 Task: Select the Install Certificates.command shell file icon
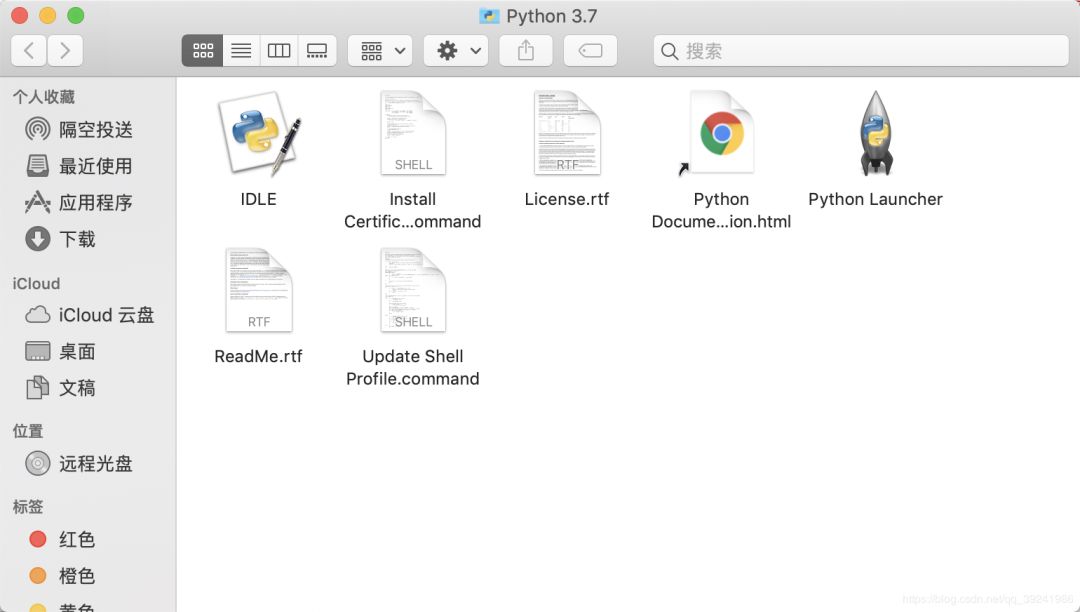pos(413,133)
